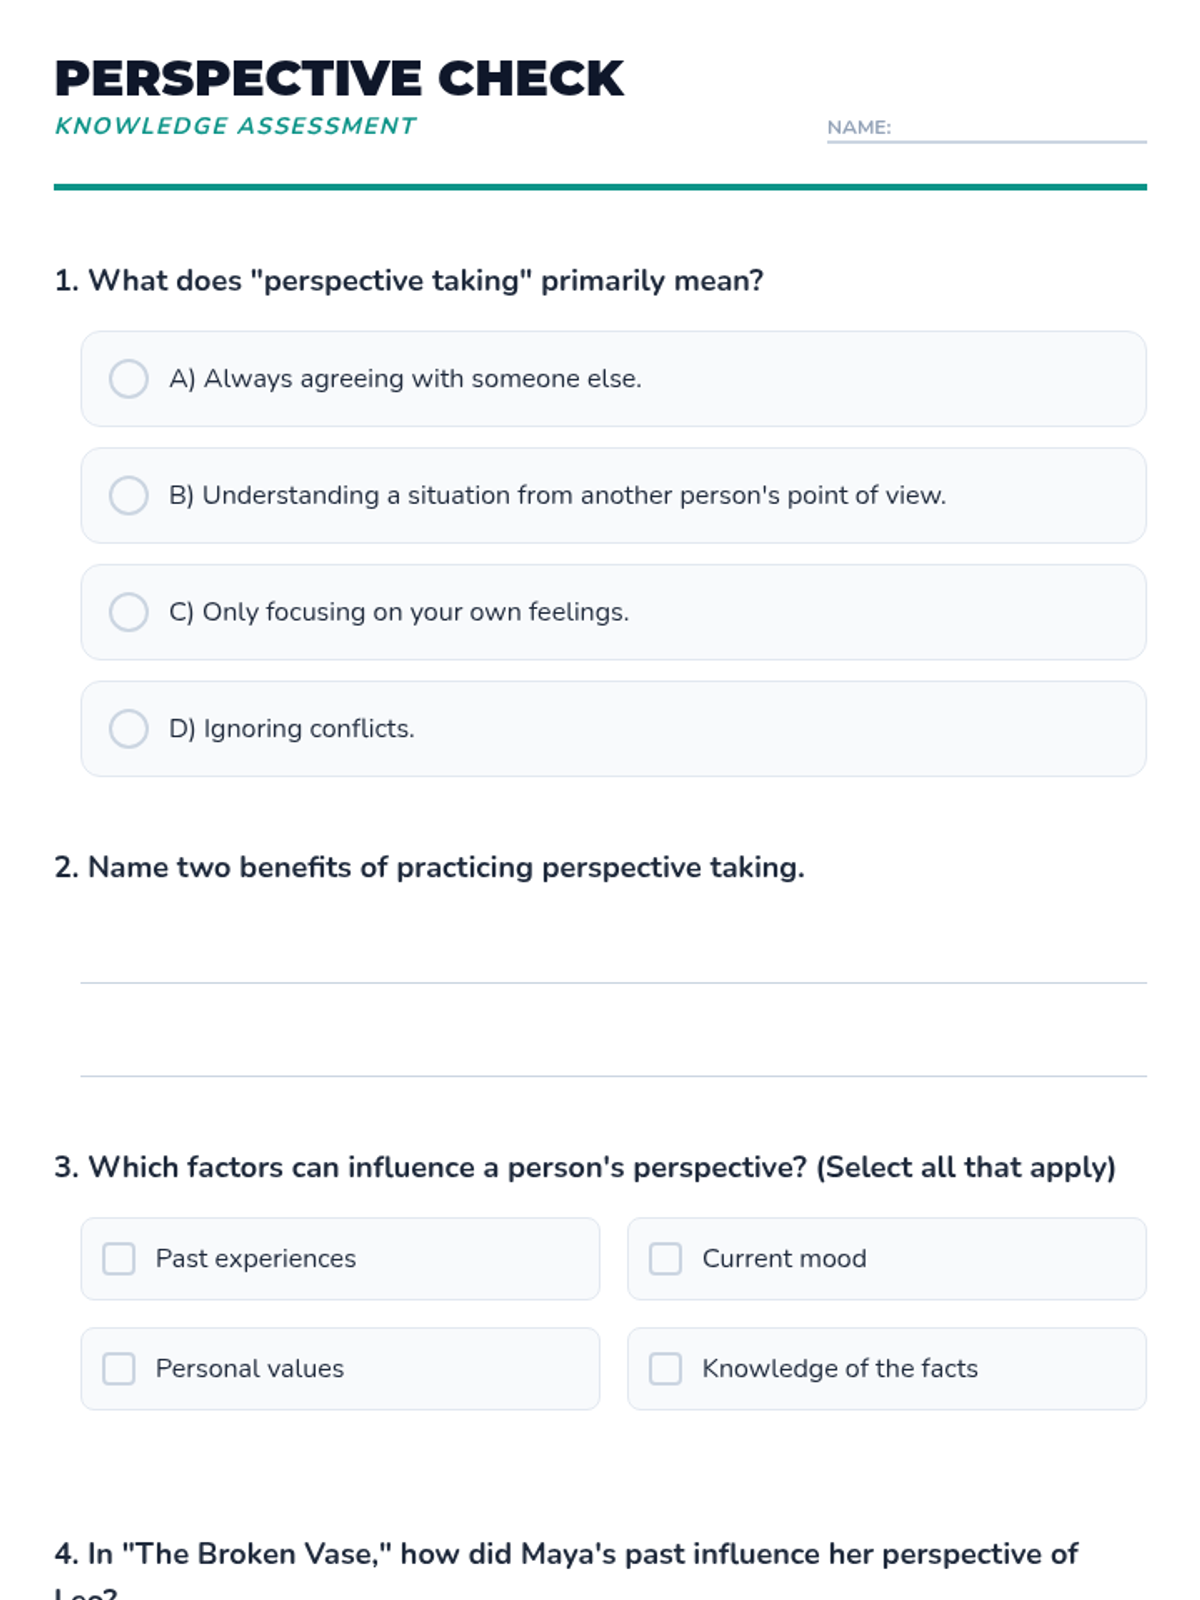Check the "Past experiences" checkbox
This screenshot has width=1200, height=1600.
coord(119,1259)
